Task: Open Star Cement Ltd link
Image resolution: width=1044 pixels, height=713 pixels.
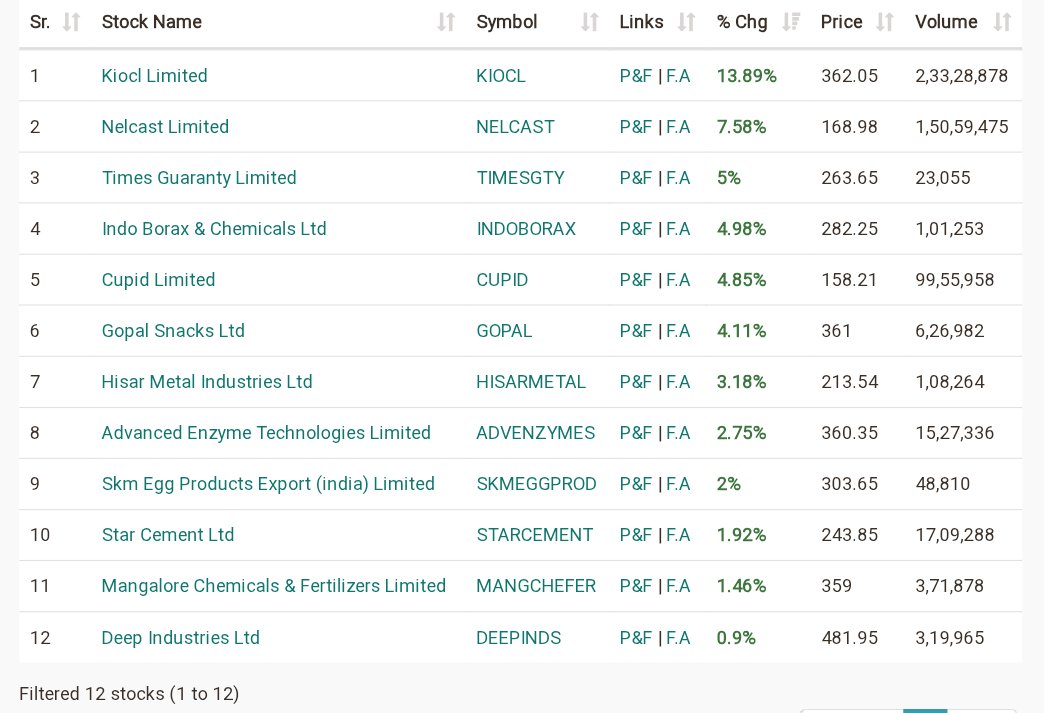Action: [168, 535]
